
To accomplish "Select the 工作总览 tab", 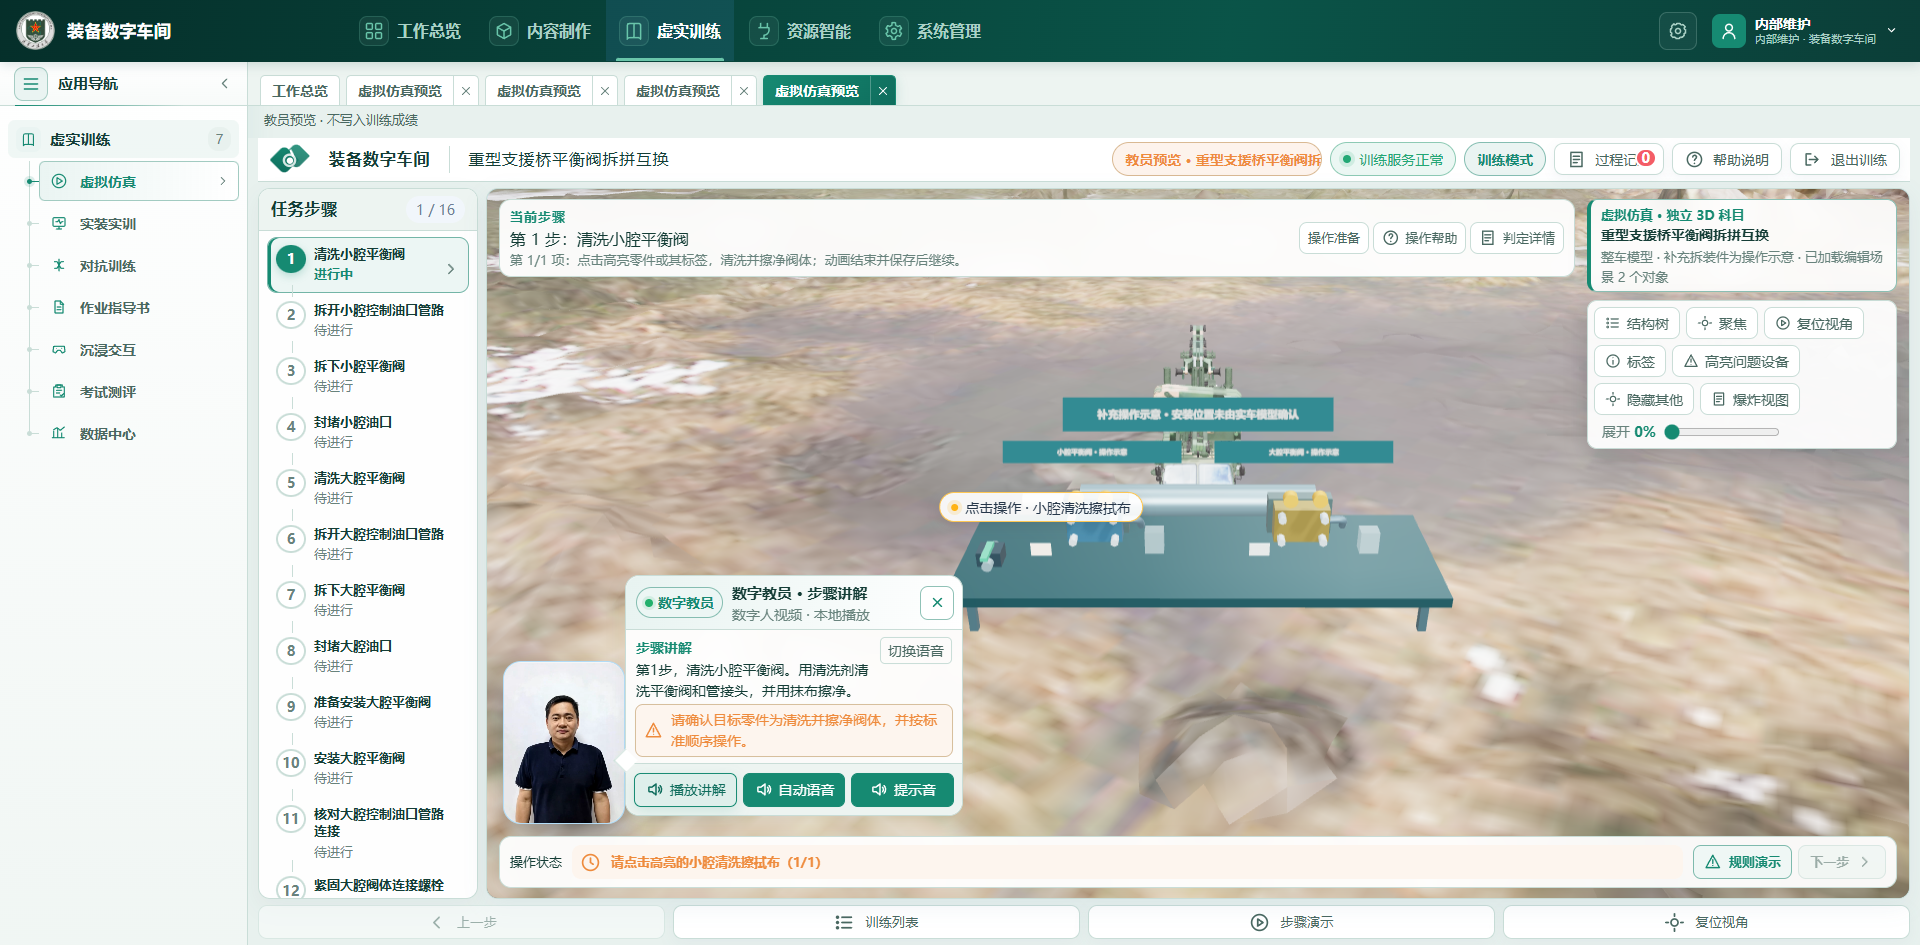I will click(300, 91).
